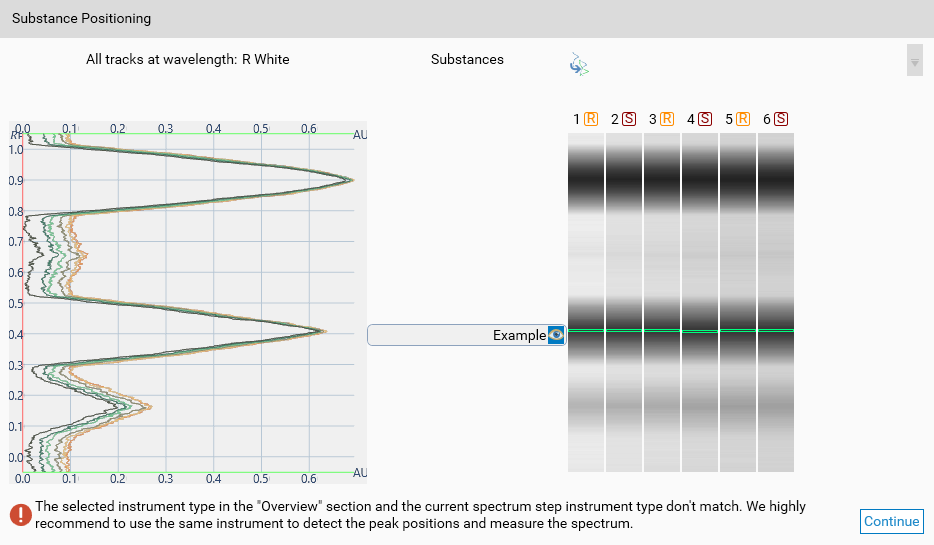Click track 4 sample S icon
This screenshot has width=934, height=545.
(x=705, y=119)
